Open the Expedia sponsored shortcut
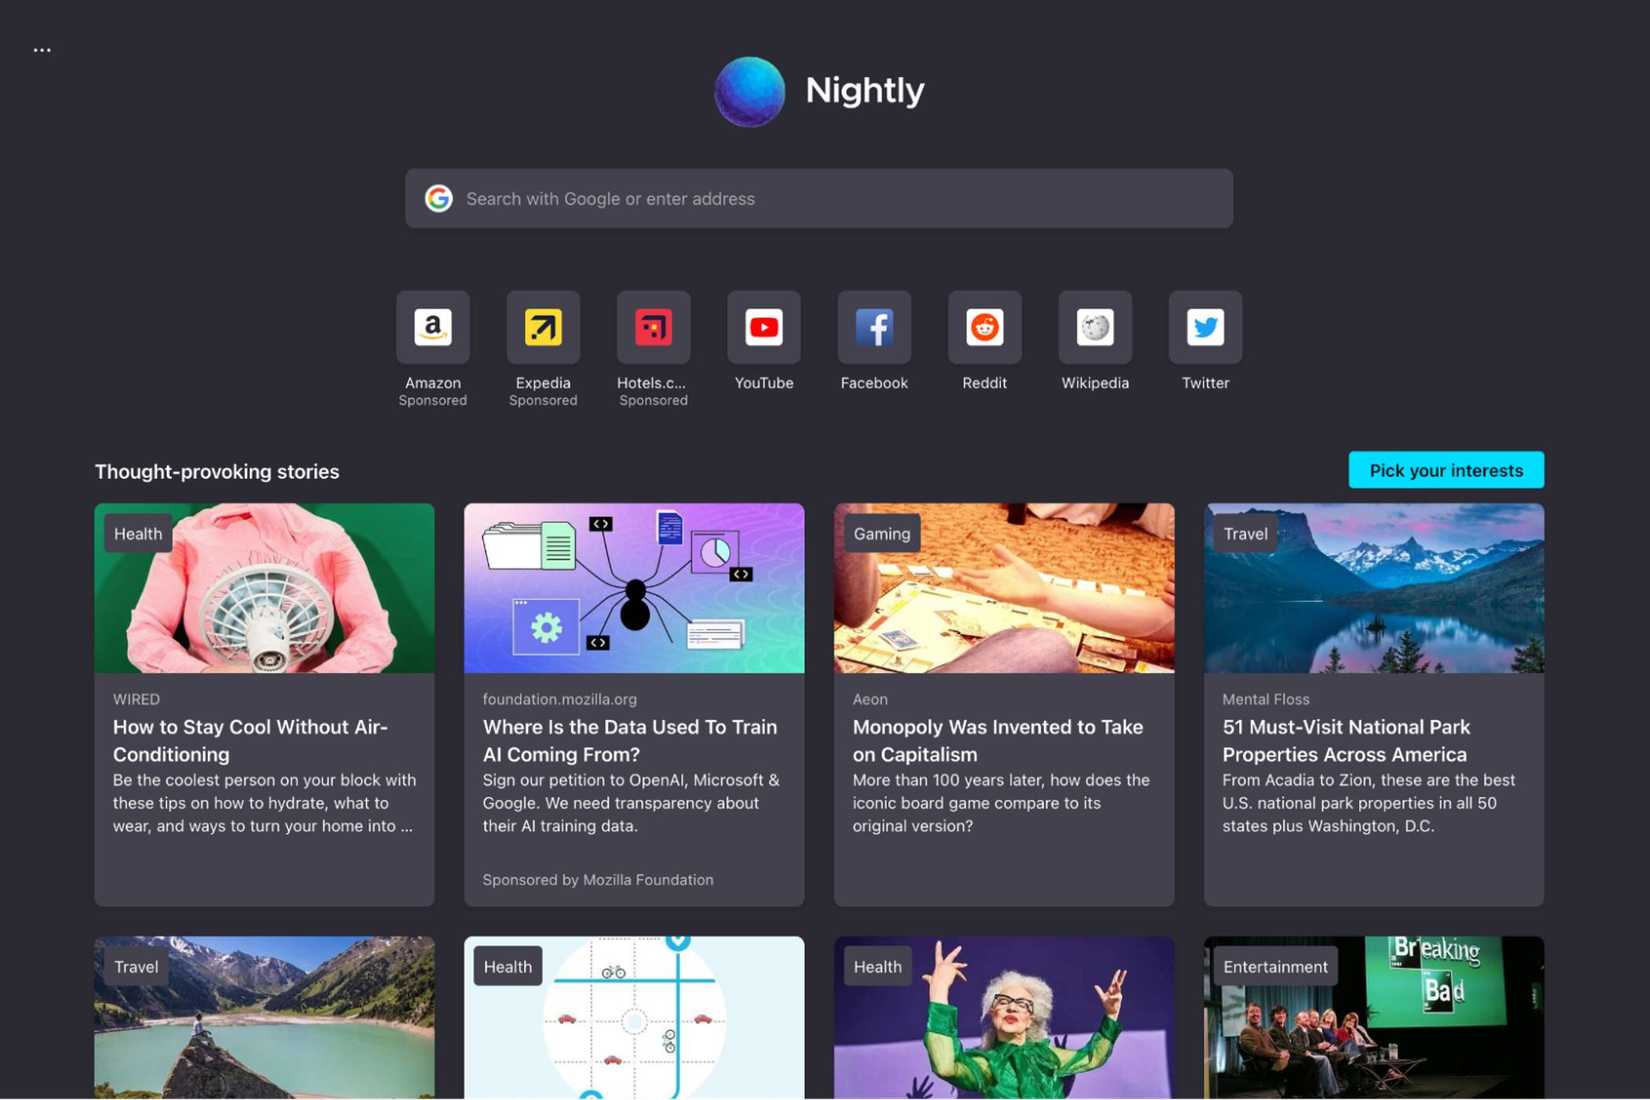The height and width of the screenshot is (1100, 1650). click(x=543, y=327)
